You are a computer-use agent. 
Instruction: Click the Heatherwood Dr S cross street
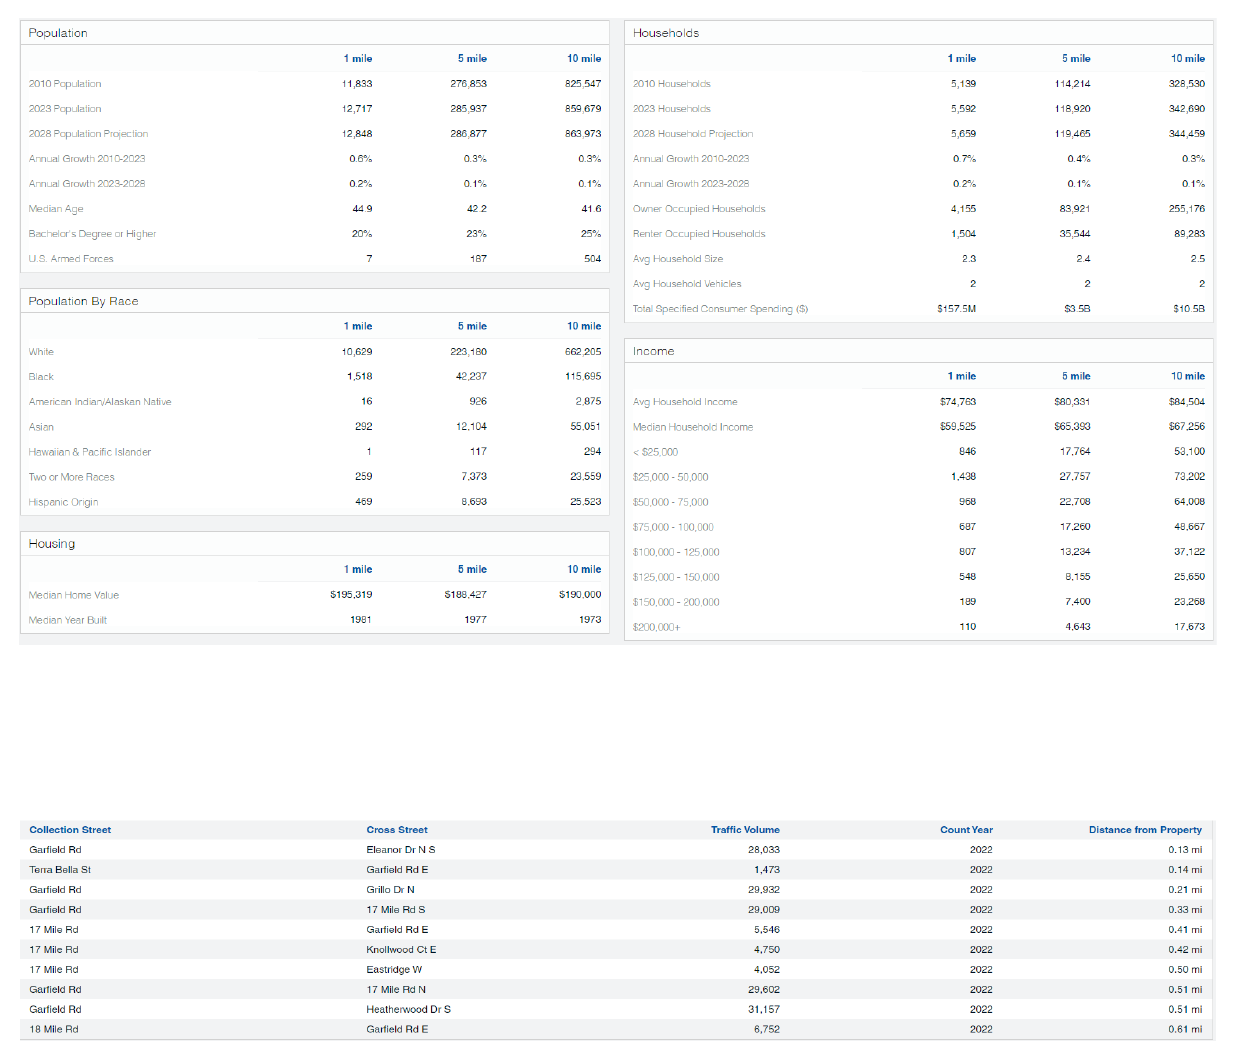pos(408,1010)
